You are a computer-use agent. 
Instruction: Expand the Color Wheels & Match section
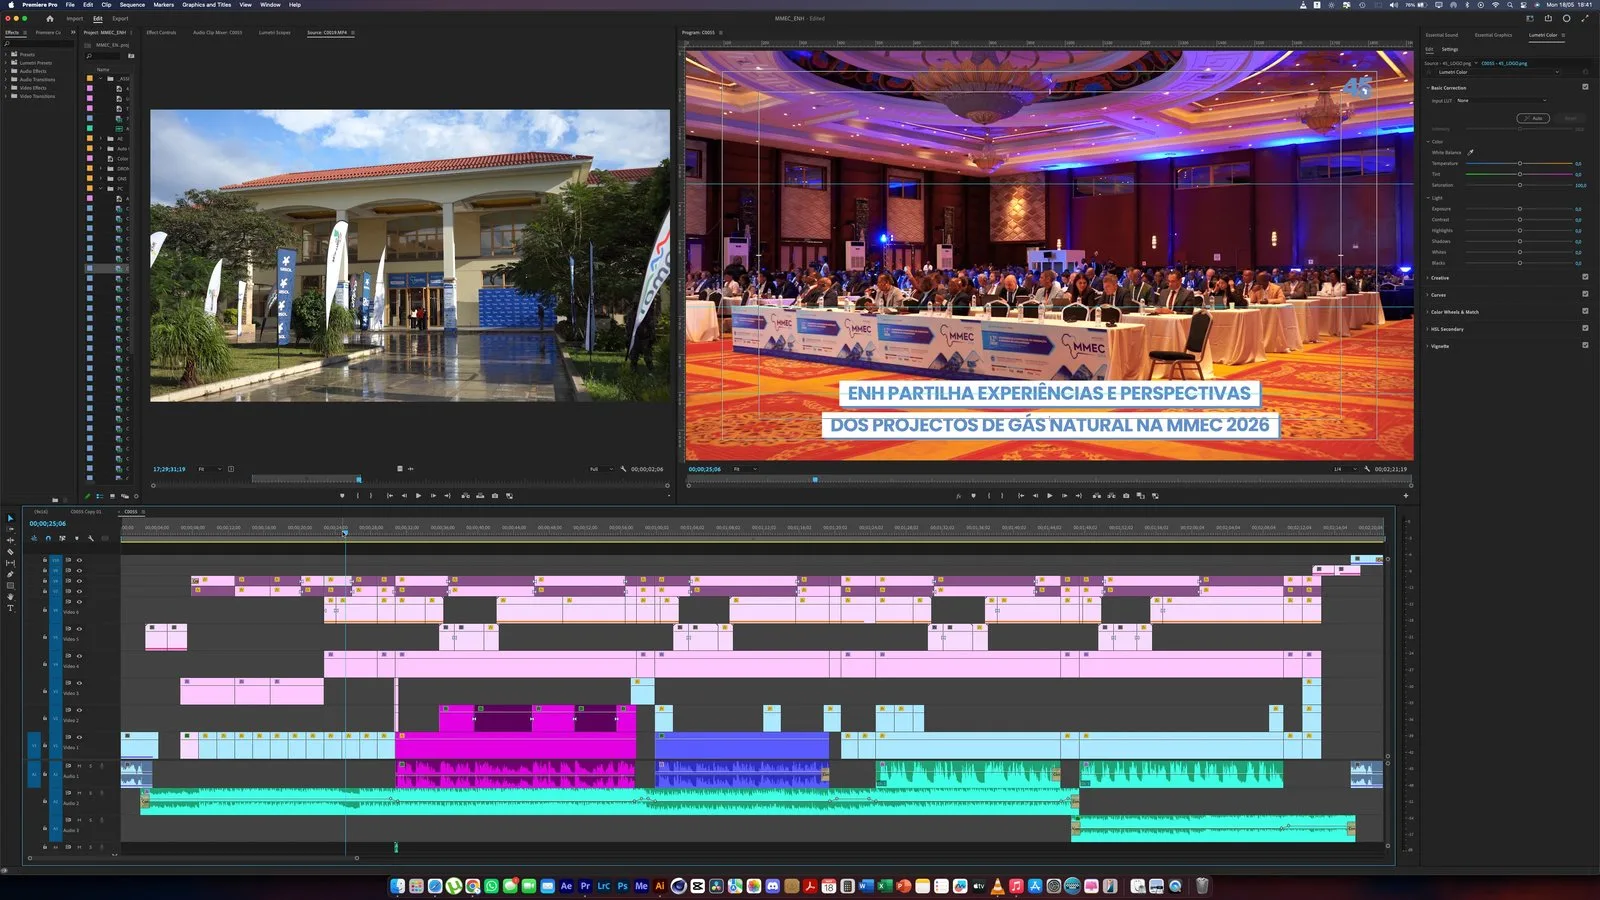1427,312
